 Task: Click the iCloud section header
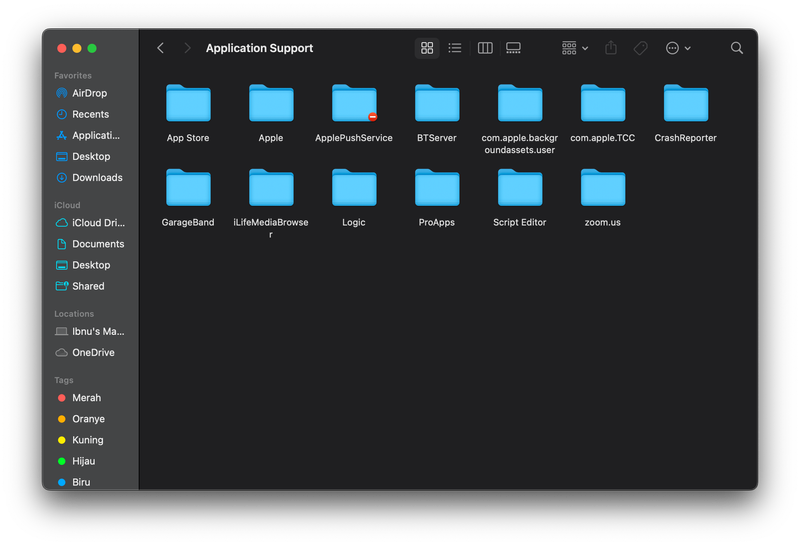point(67,205)
